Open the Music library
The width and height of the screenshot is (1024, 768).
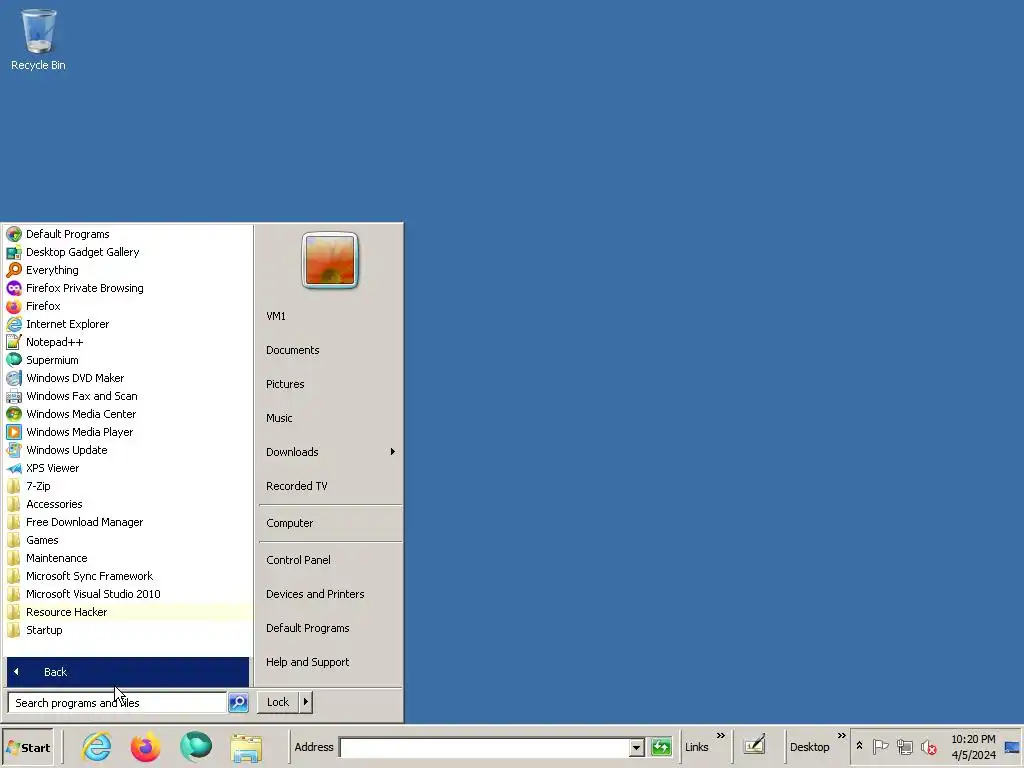click(330, 418)
